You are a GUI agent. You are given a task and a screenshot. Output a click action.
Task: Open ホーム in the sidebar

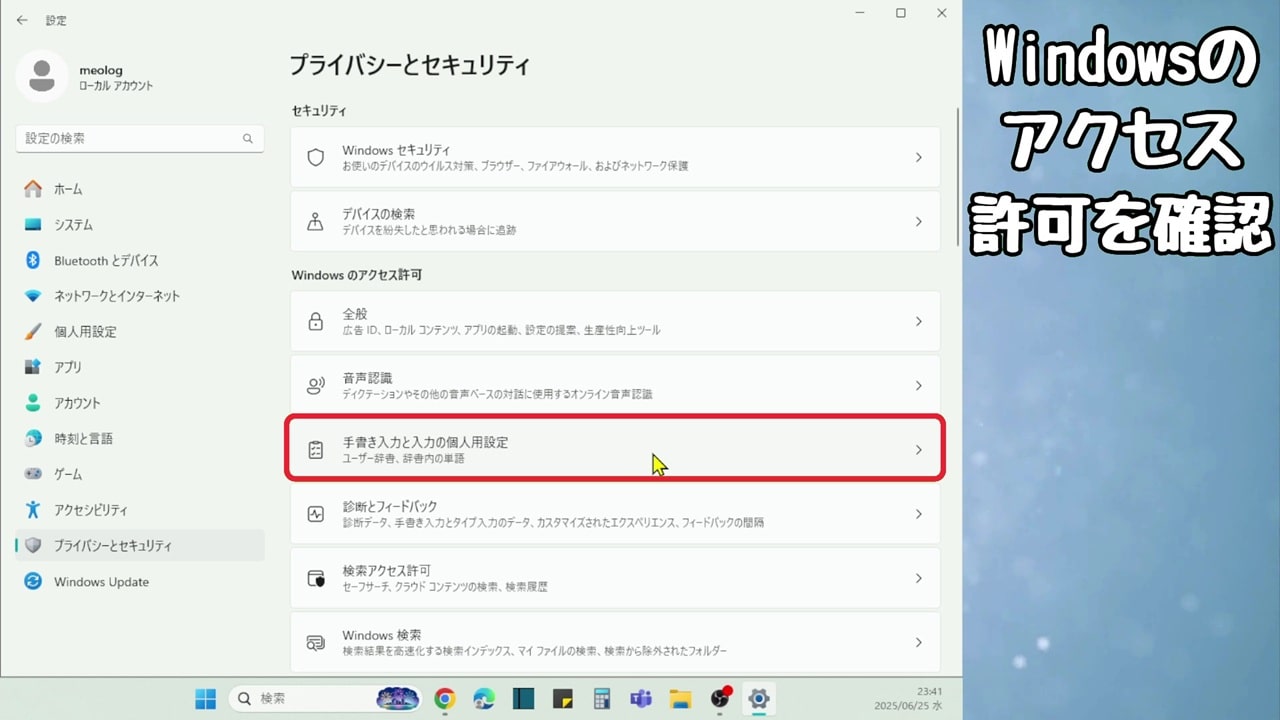click(140, 189)
